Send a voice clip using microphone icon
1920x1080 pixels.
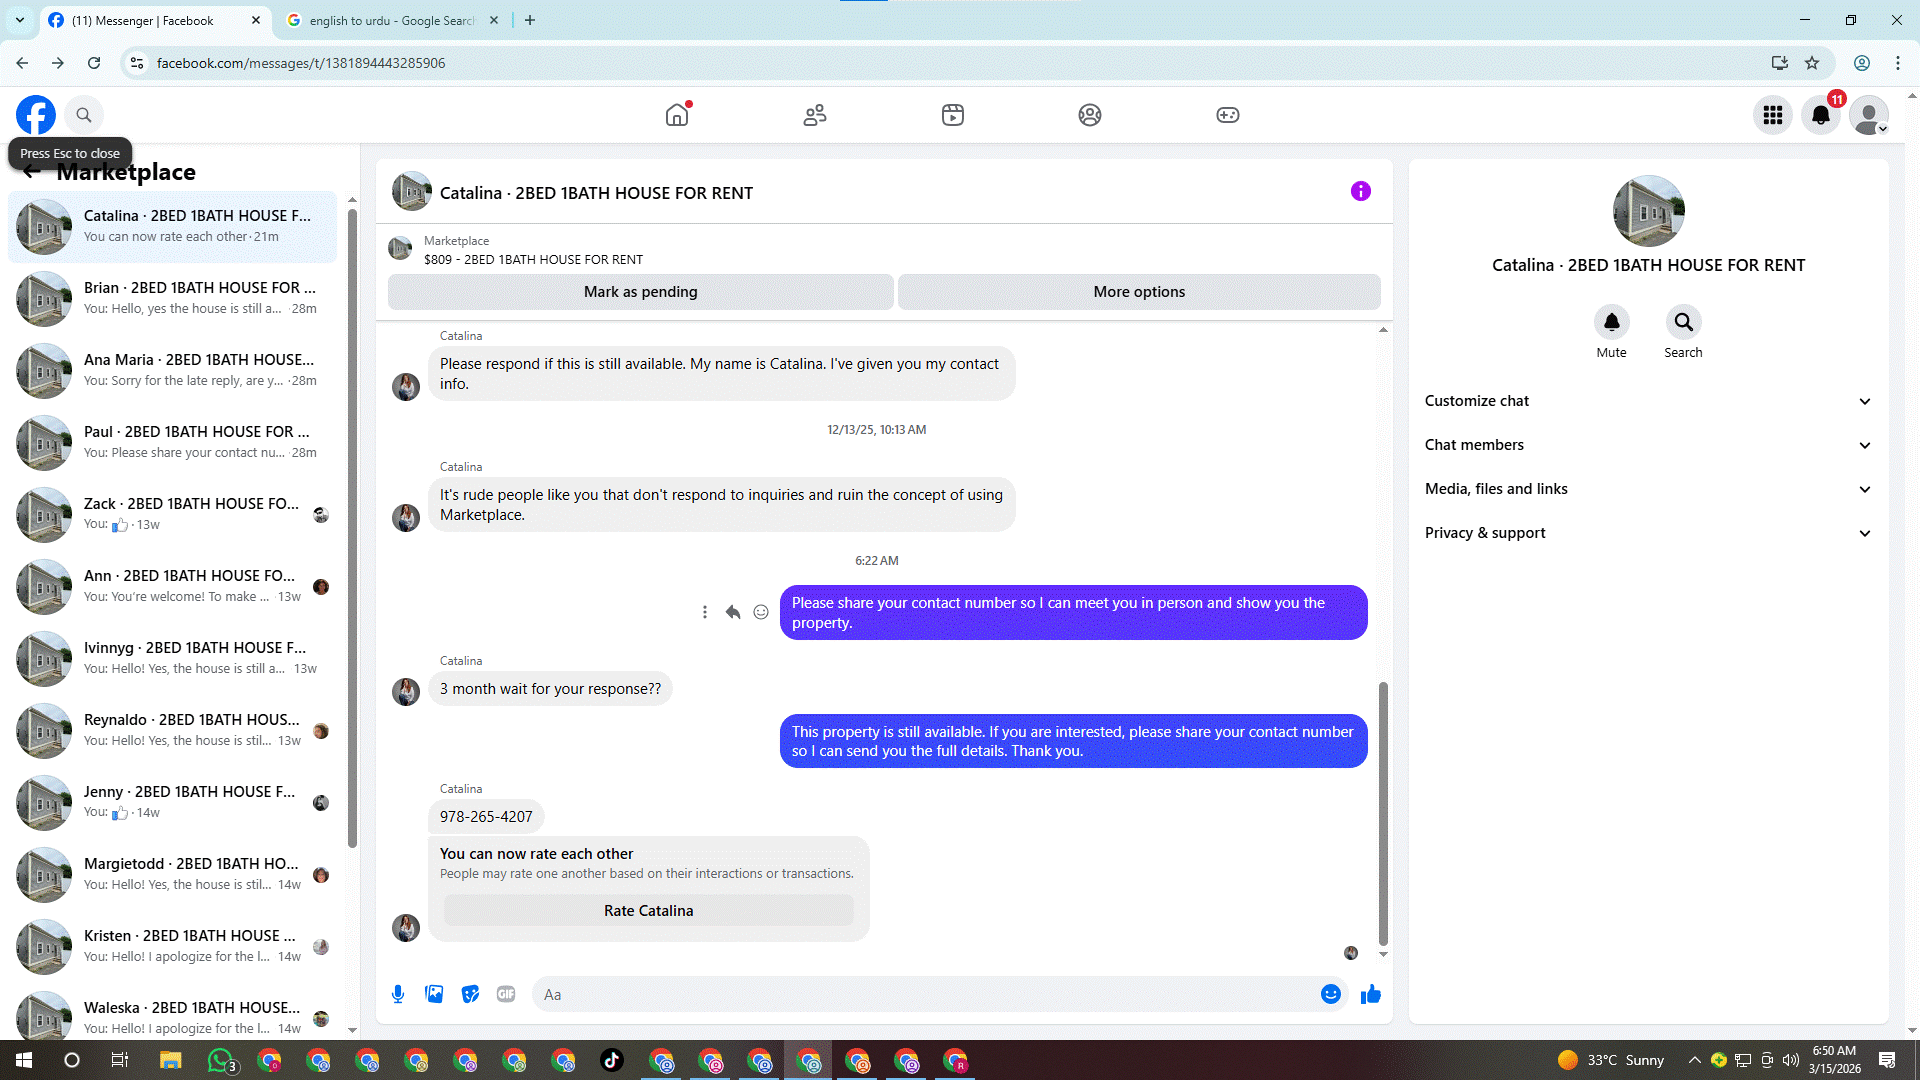tap(398, 994)
